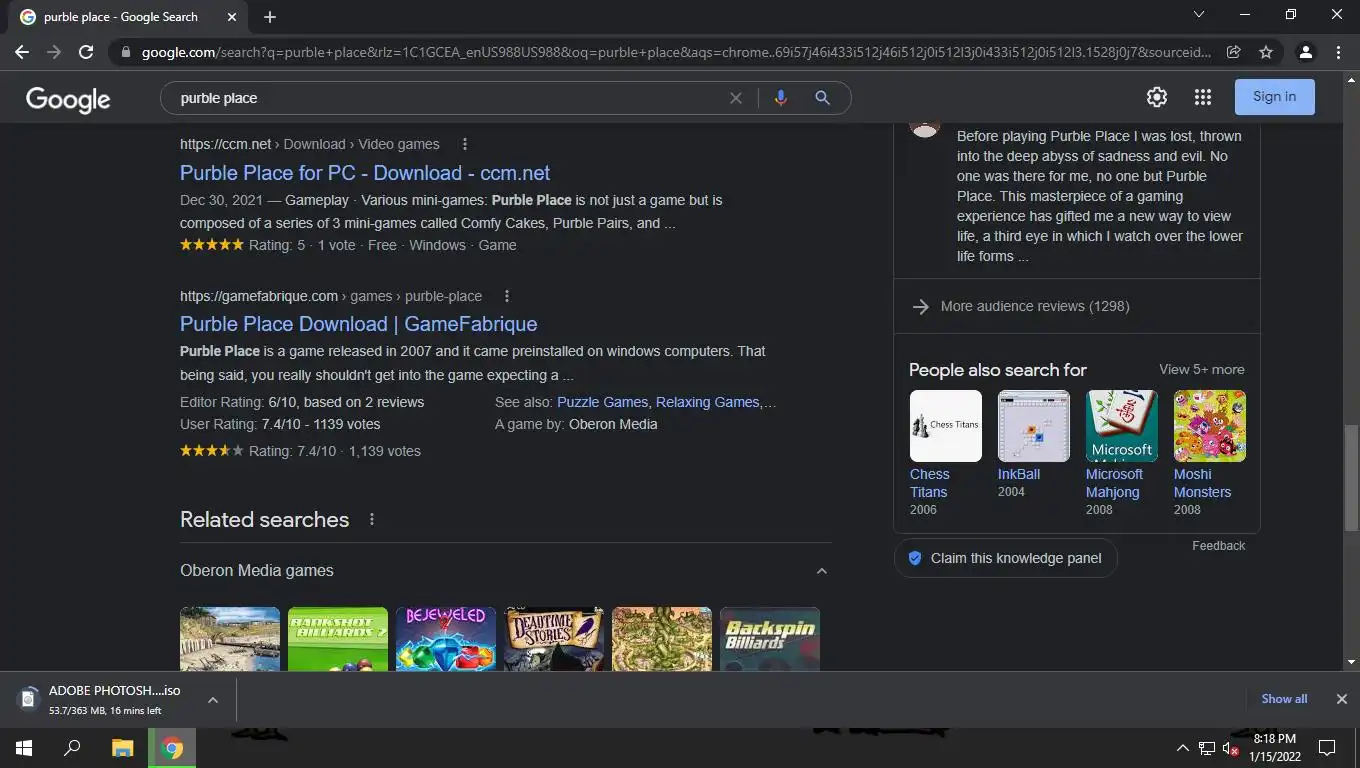Close the purble place tab
This screenshot has height=768, width=1360.
point(232,17)
